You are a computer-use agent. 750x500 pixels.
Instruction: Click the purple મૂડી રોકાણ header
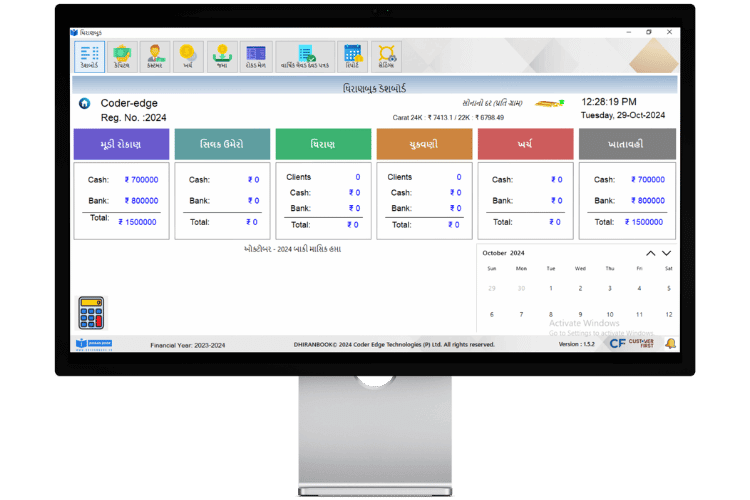coord(120,143)
